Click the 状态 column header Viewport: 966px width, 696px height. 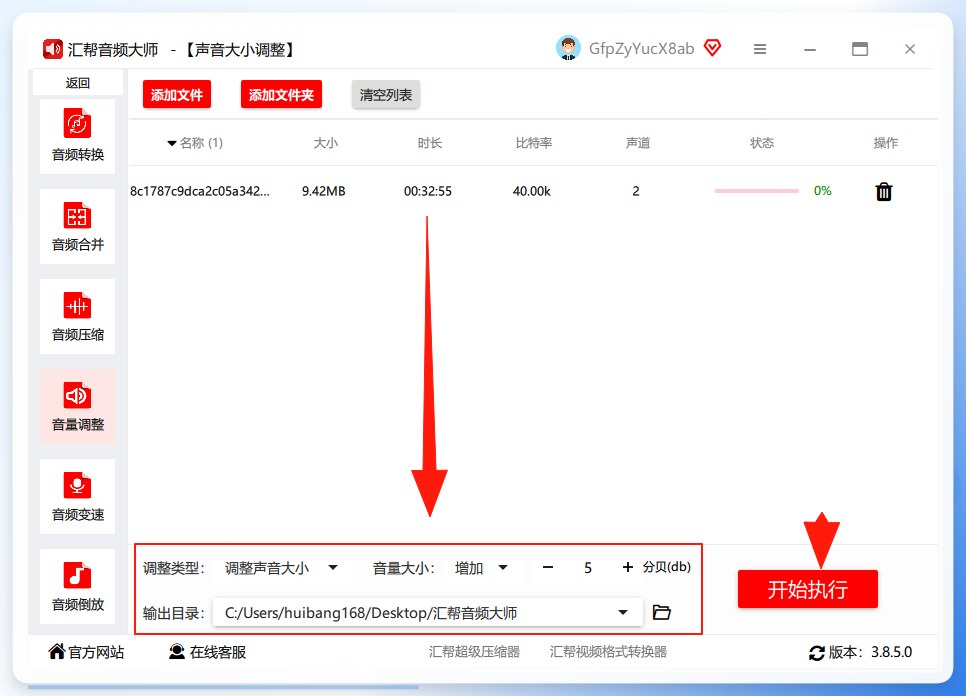click(761, 143)
